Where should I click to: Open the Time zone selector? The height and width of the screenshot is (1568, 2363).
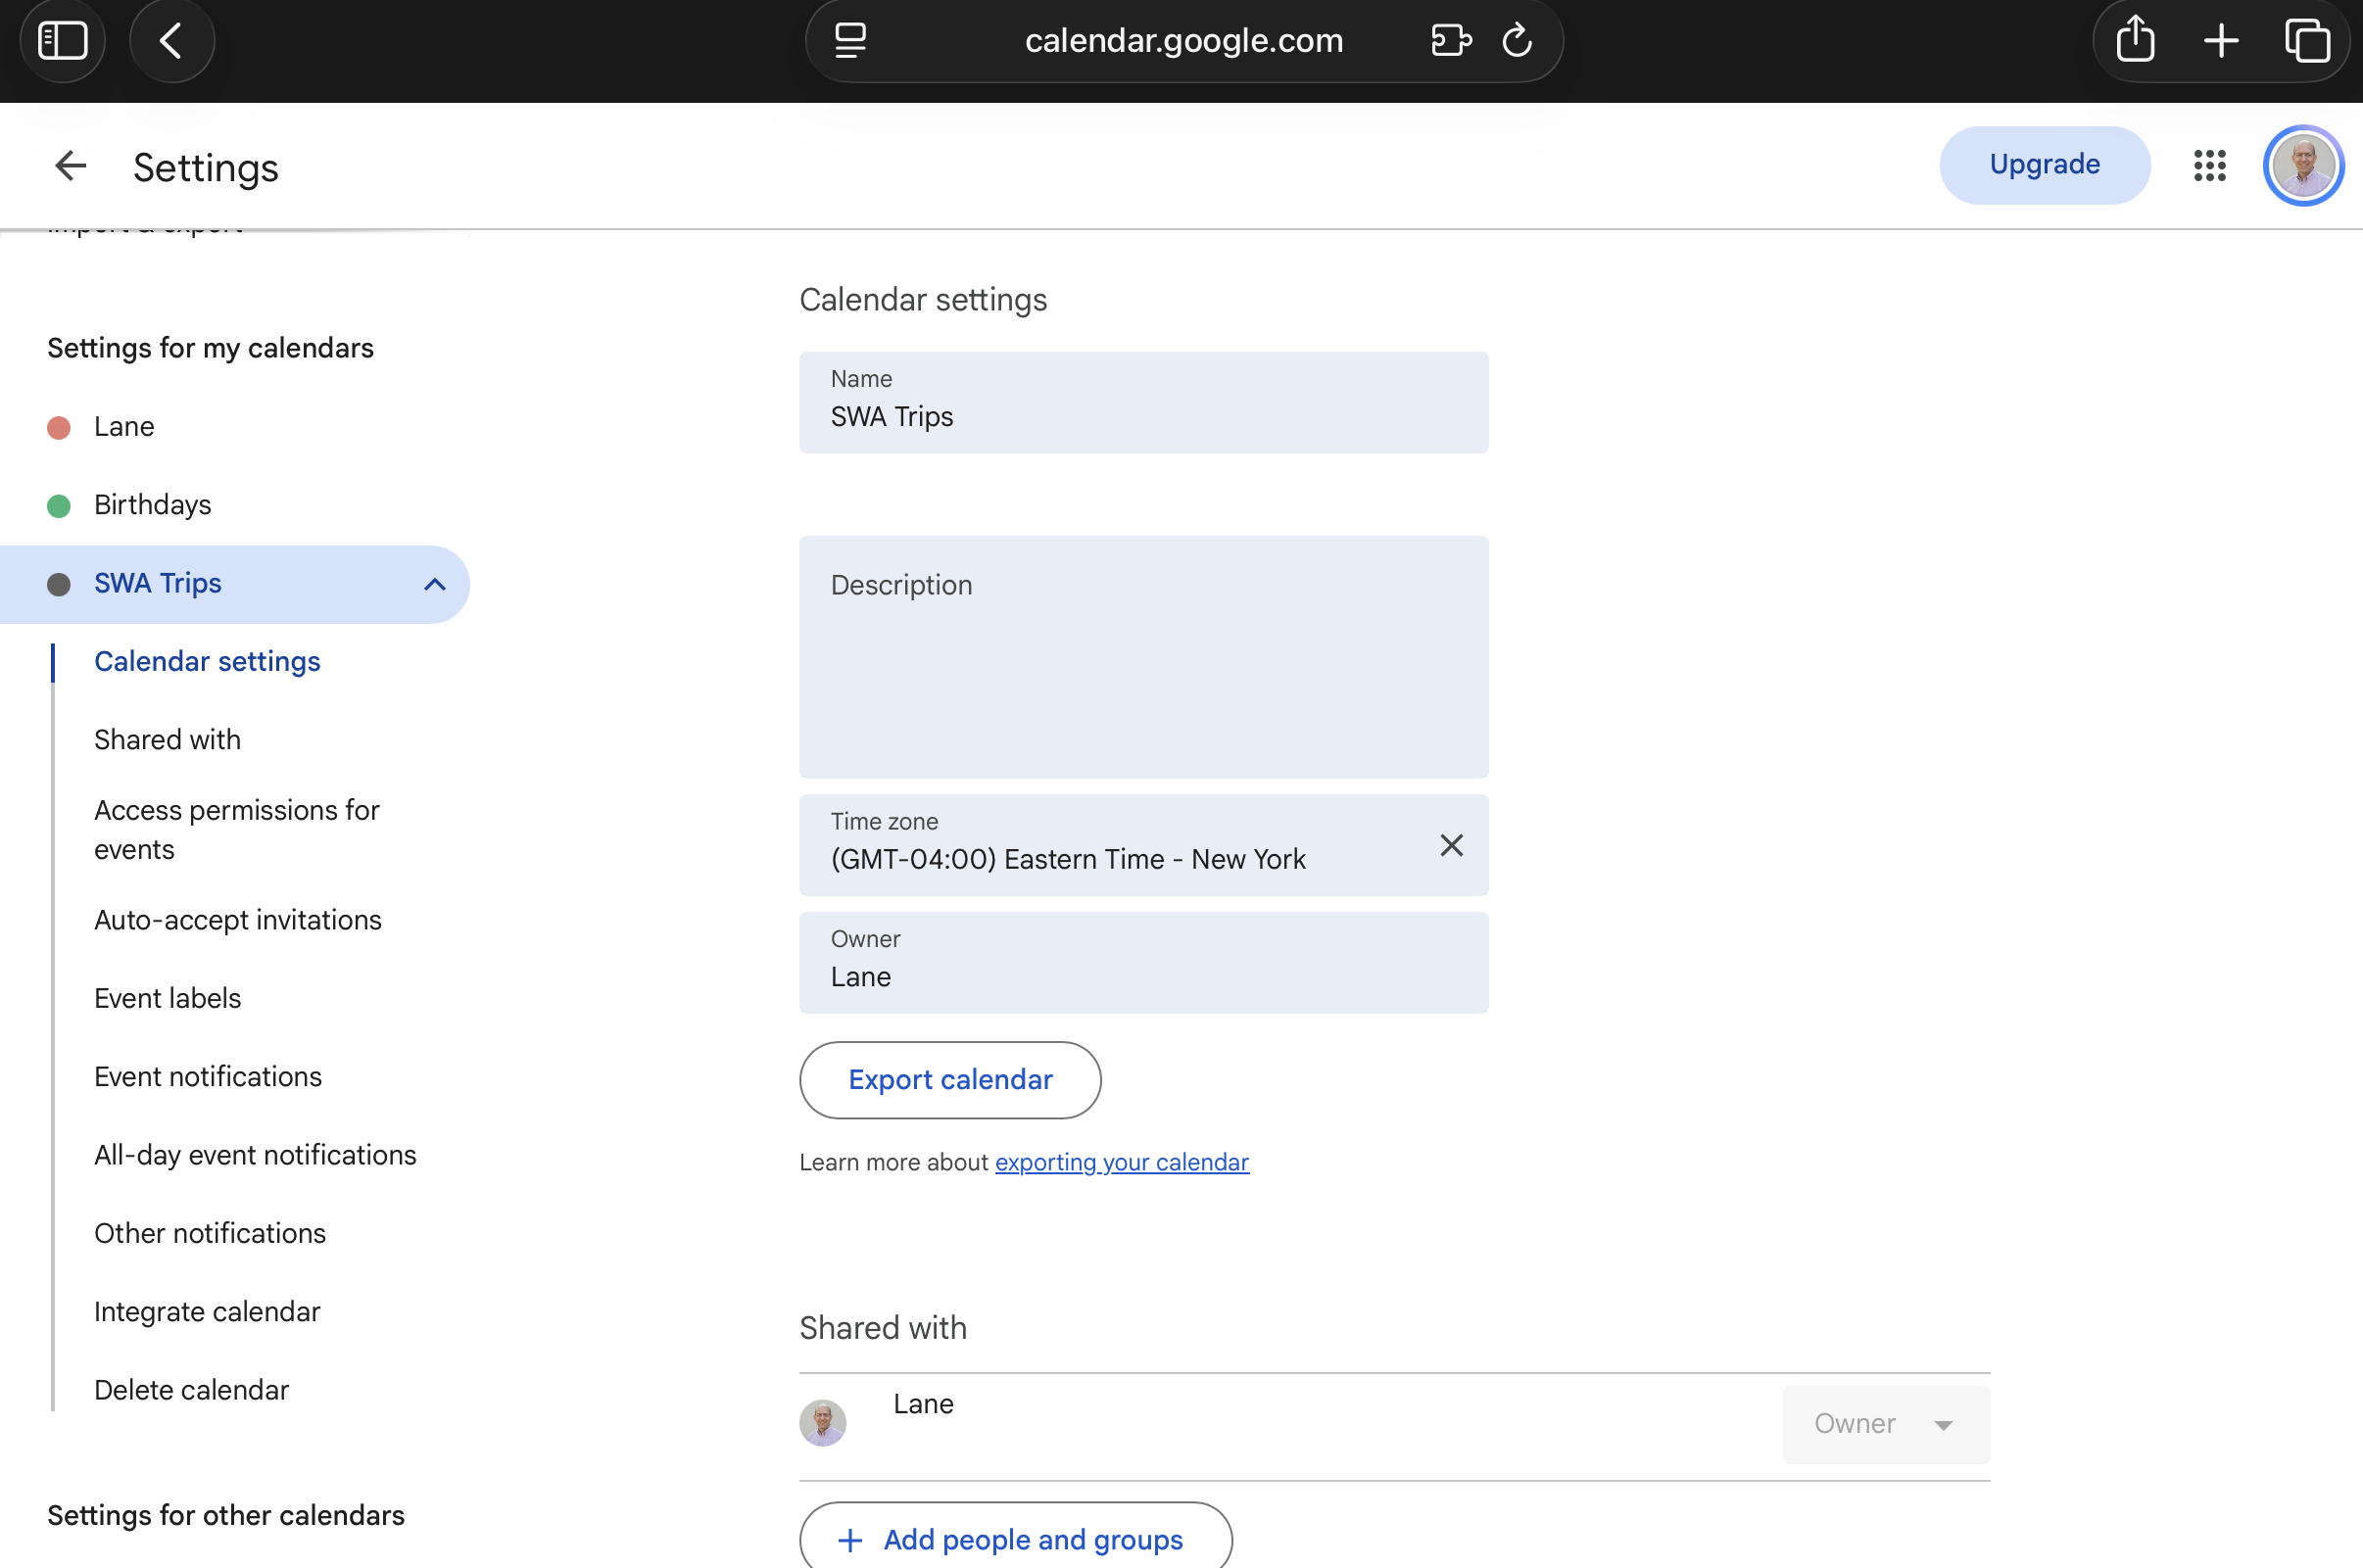[1143, 845]
